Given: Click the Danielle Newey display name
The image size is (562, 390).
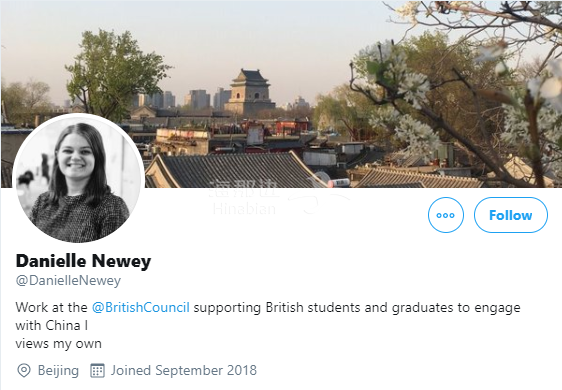Looking at the screenshot, I should click(83, 261).
